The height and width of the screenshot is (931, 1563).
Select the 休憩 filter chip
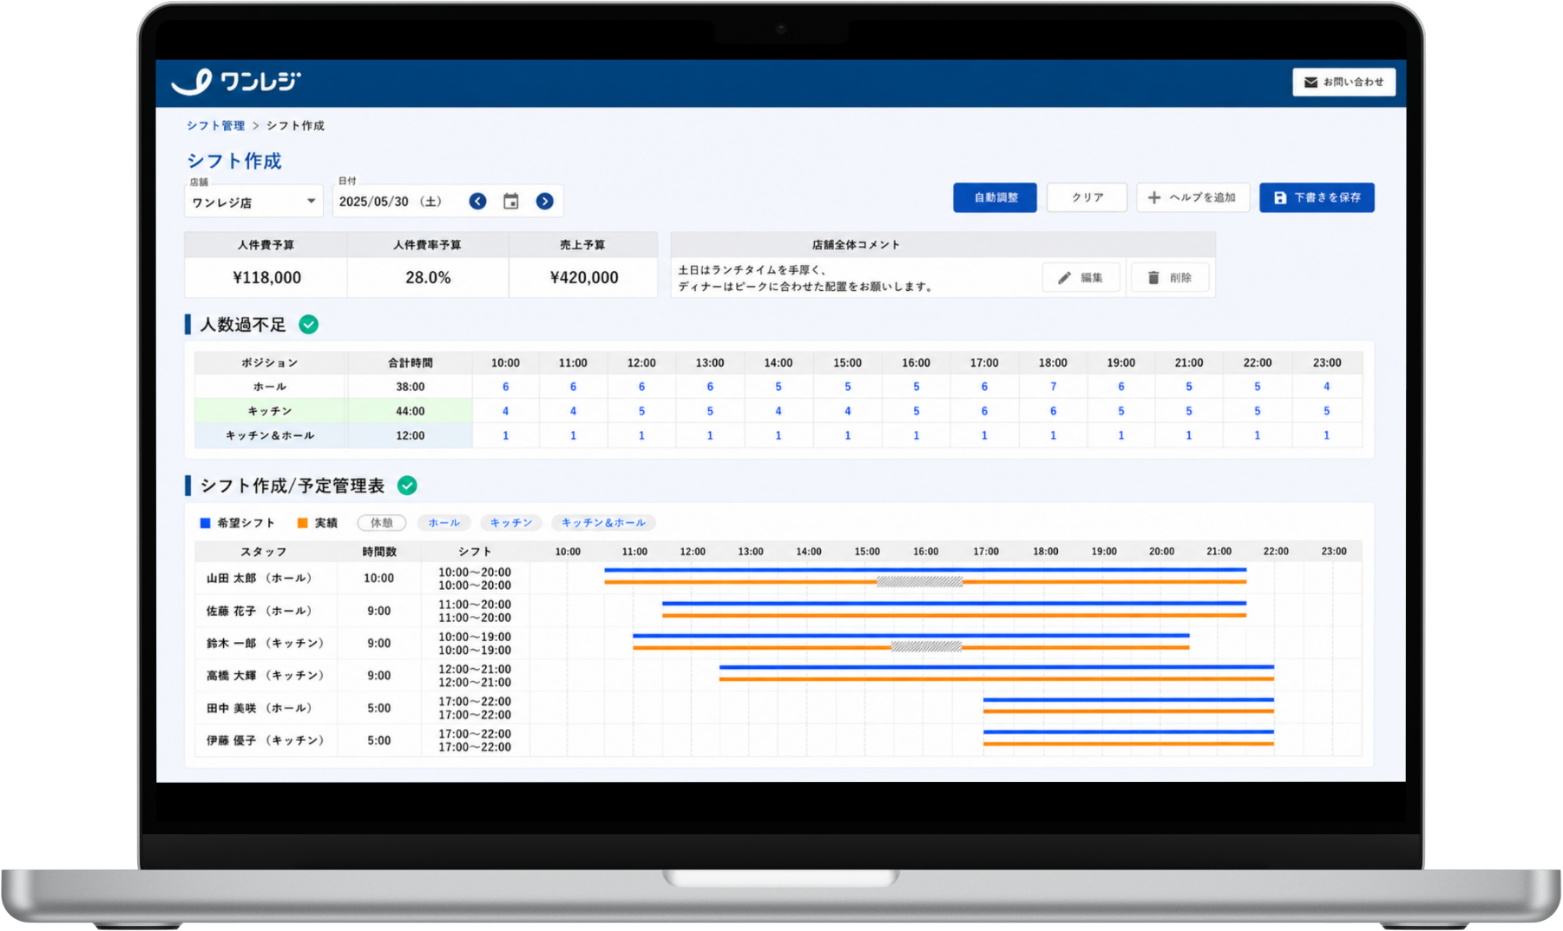(x=382, y=523)
